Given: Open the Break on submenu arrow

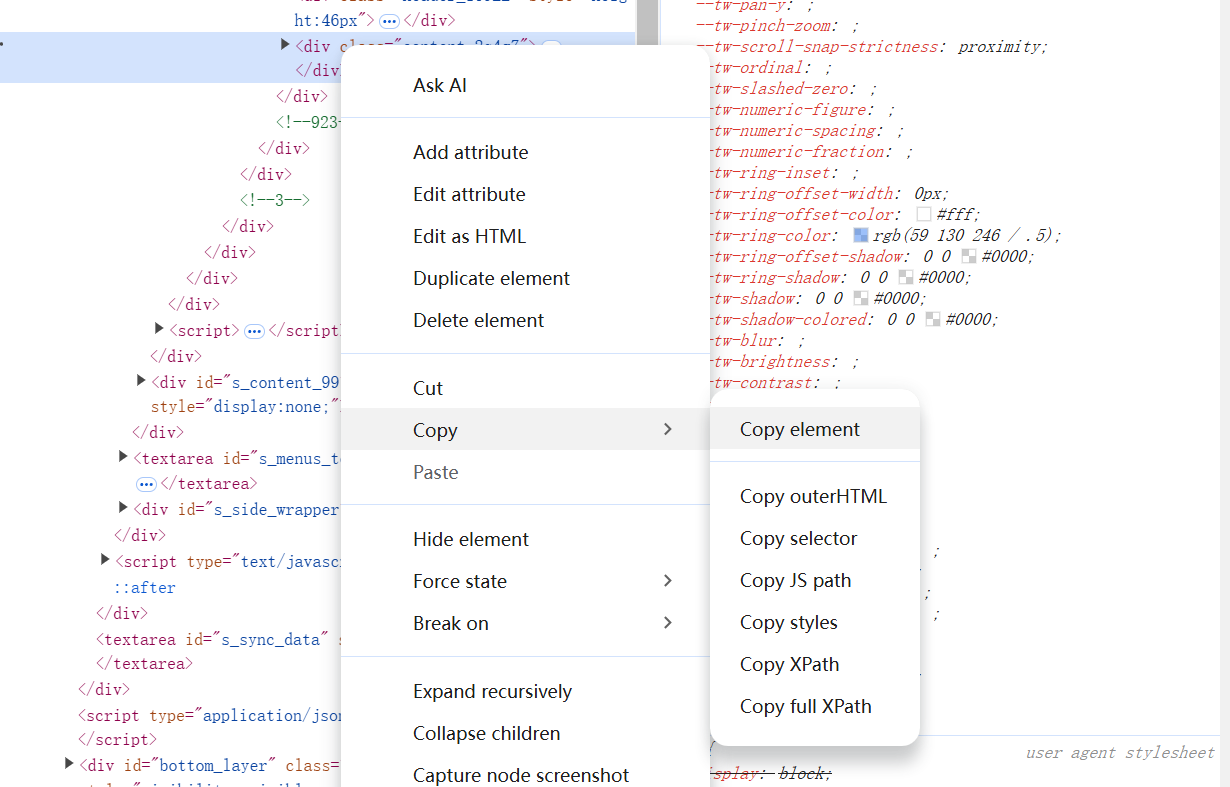Looking at the screenshot, I should tap(668, 623).
